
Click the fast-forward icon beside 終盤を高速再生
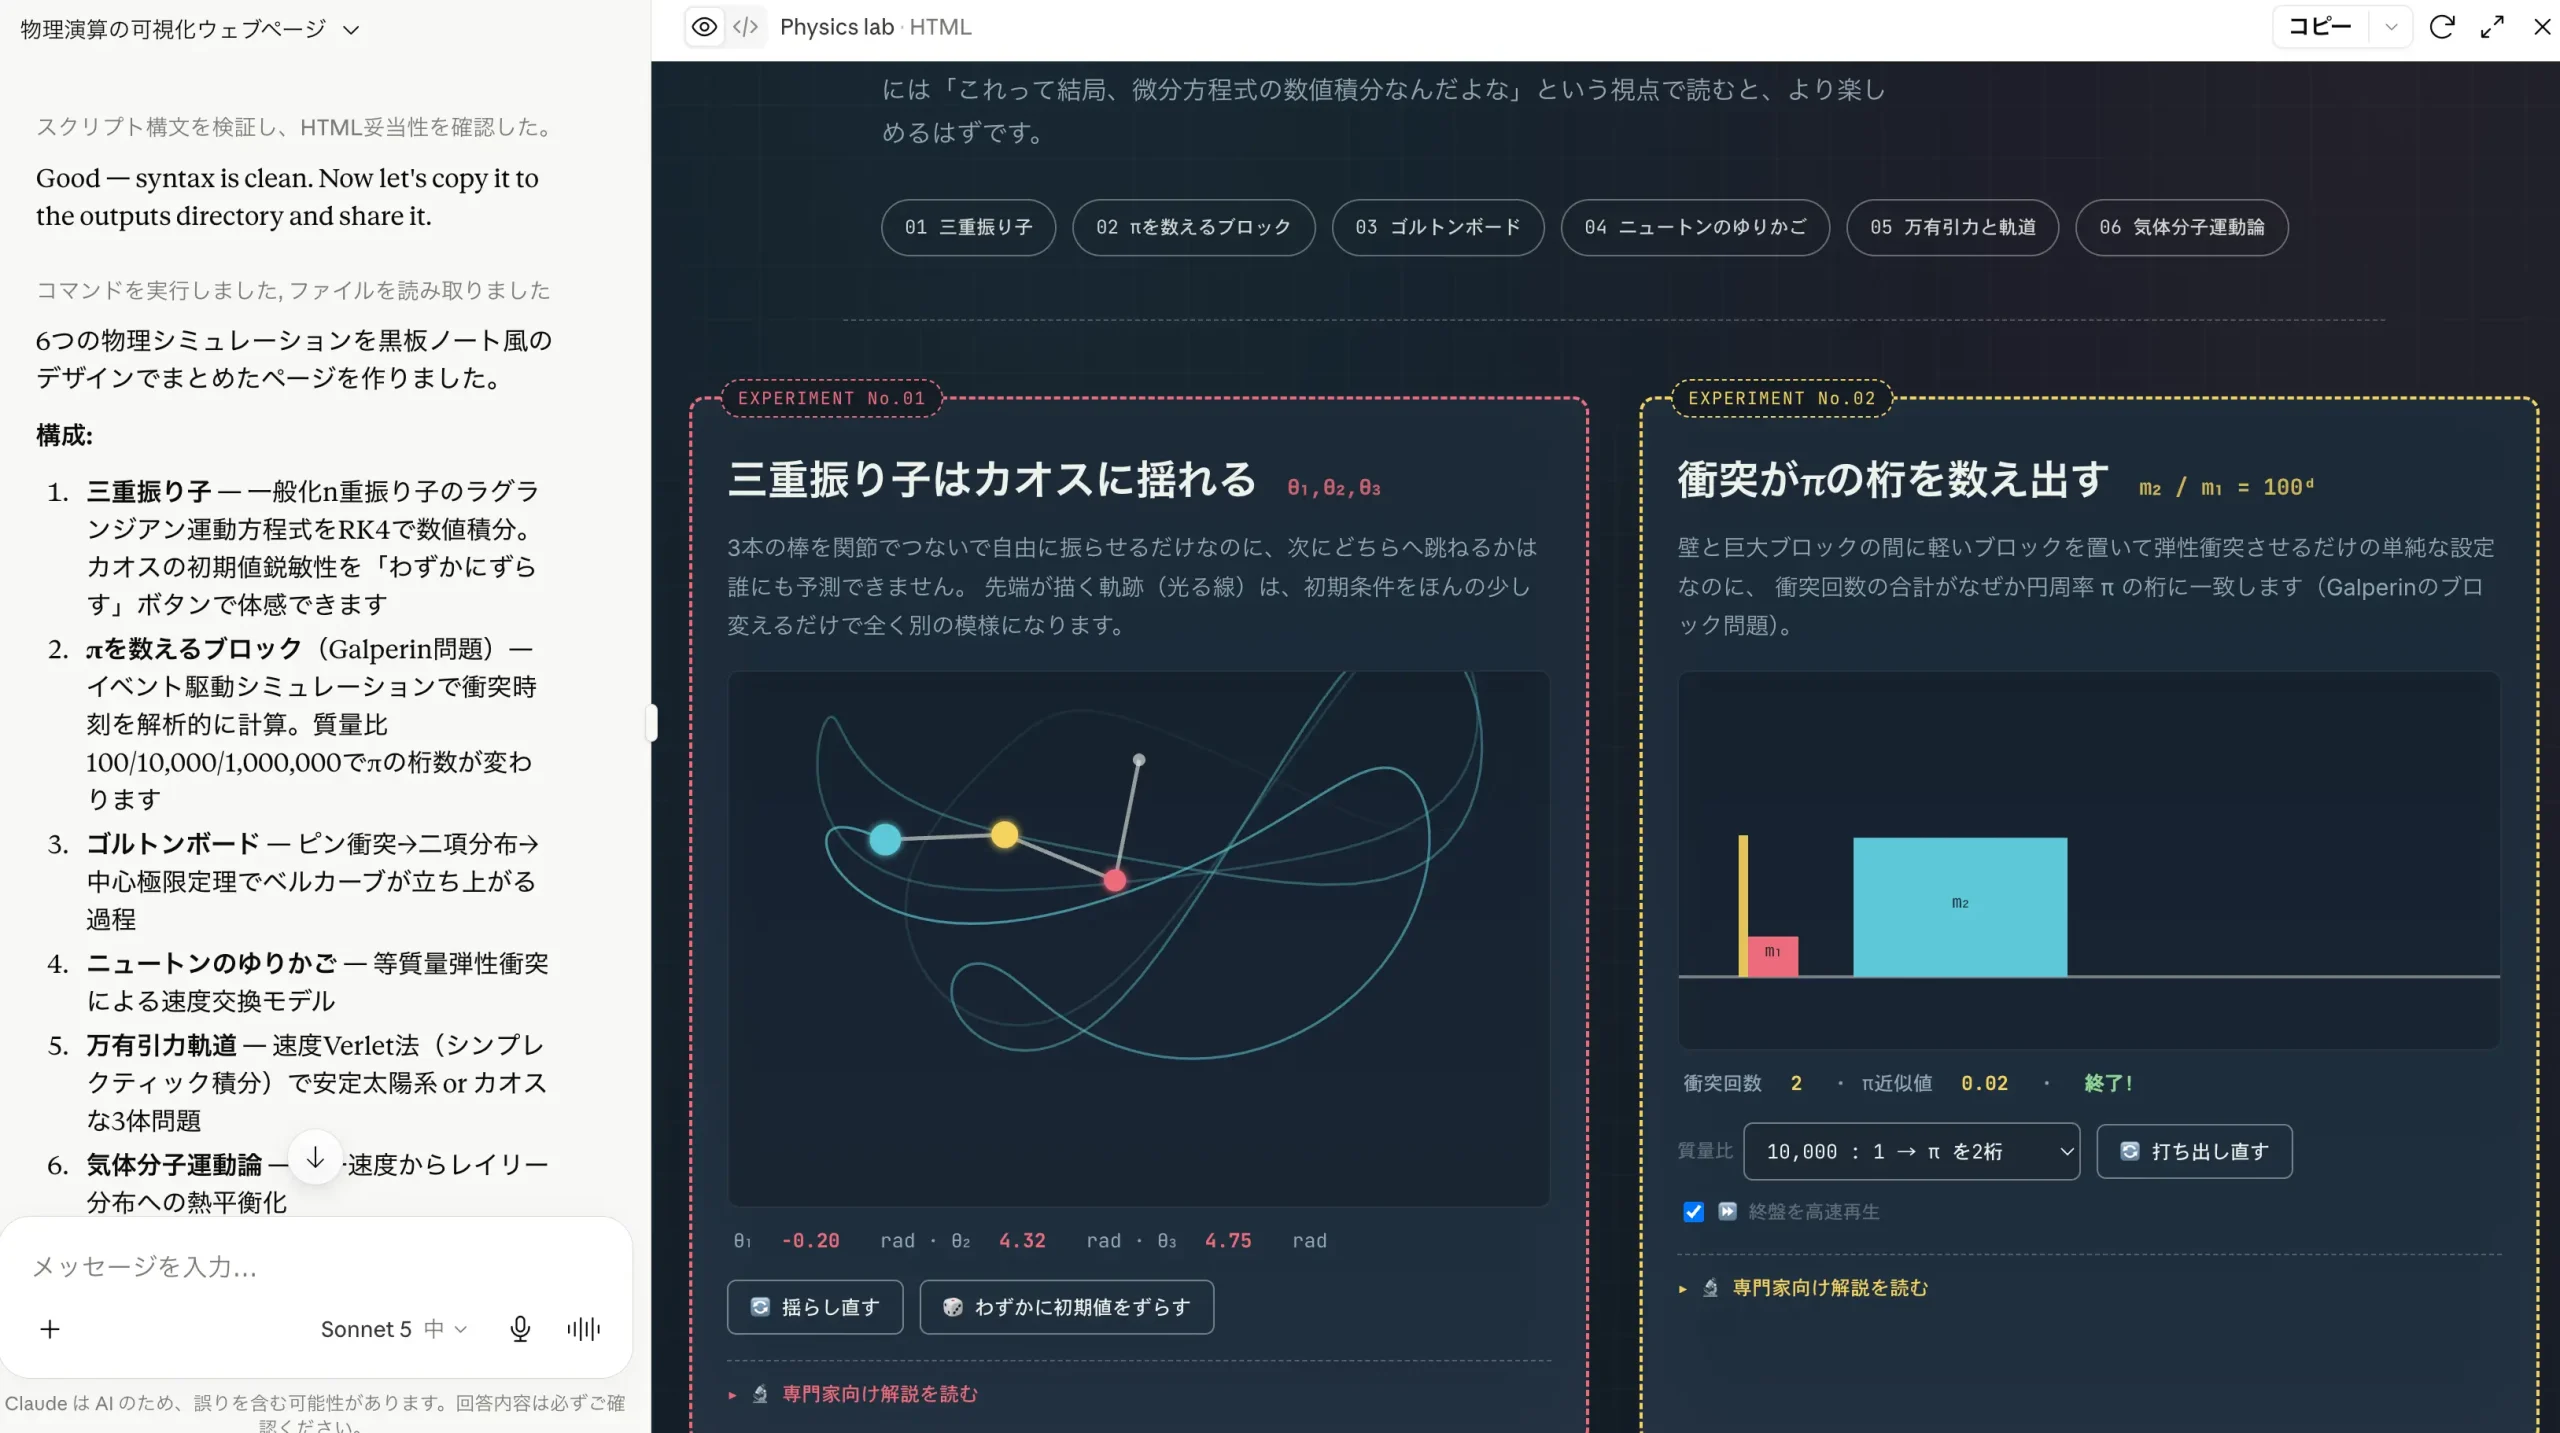point(1727,1211)
